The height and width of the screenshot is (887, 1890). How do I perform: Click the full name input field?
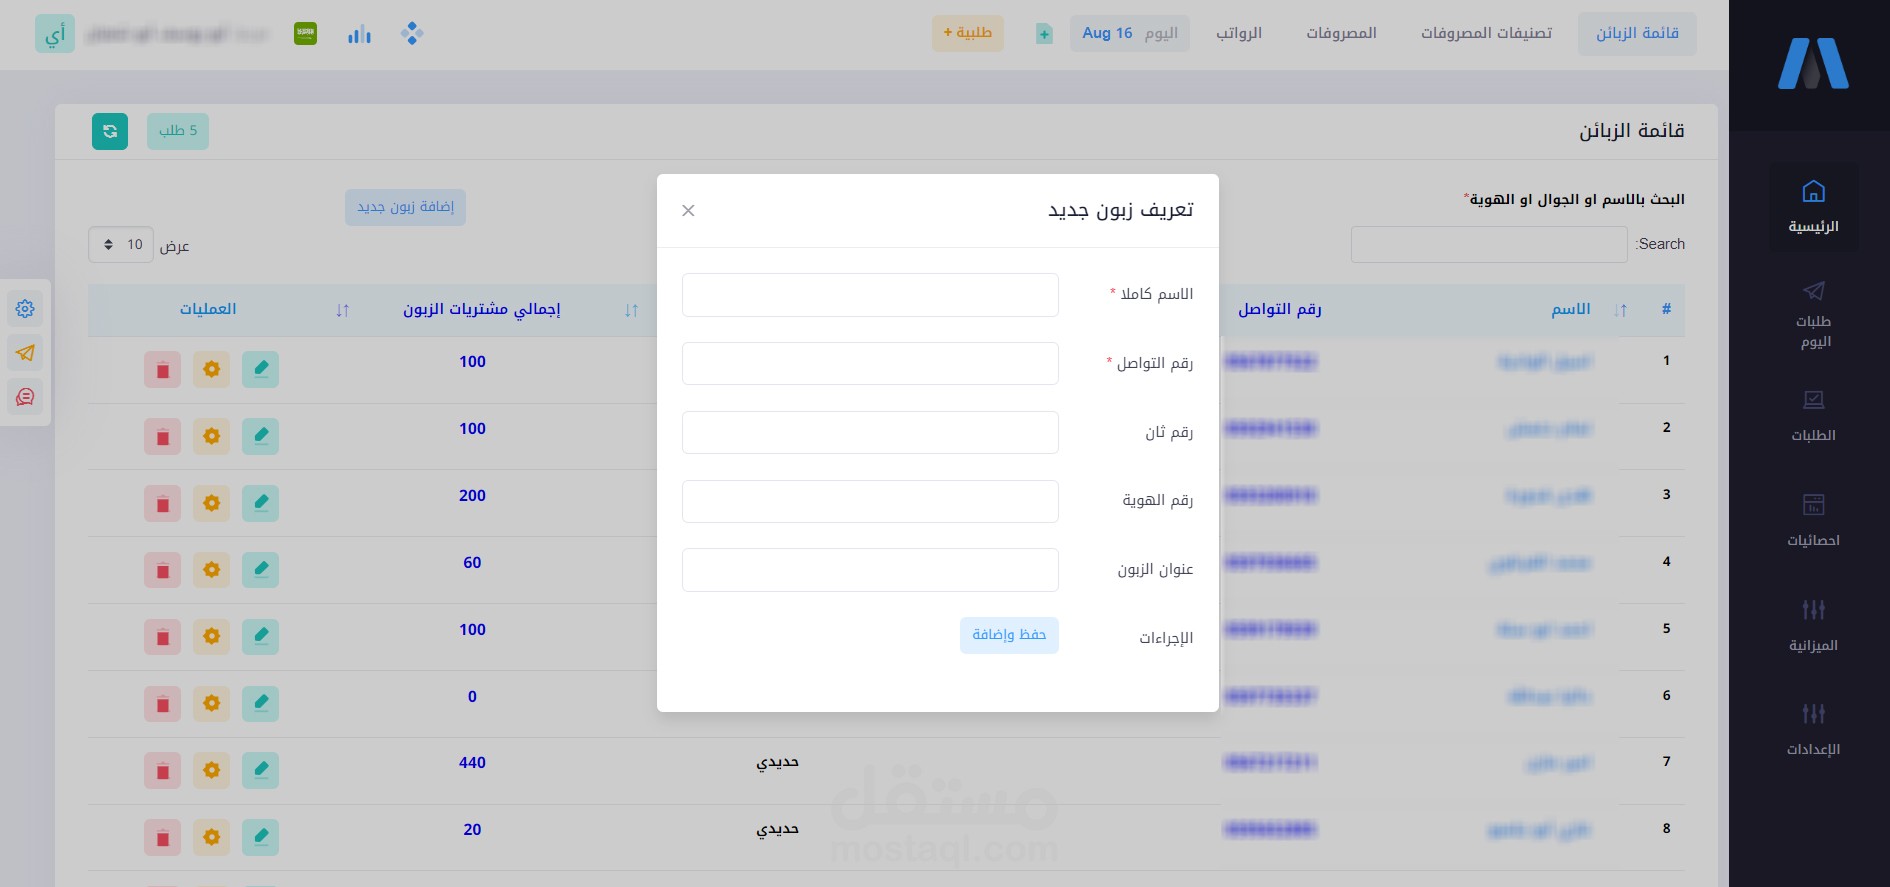[x=870, y=295]
